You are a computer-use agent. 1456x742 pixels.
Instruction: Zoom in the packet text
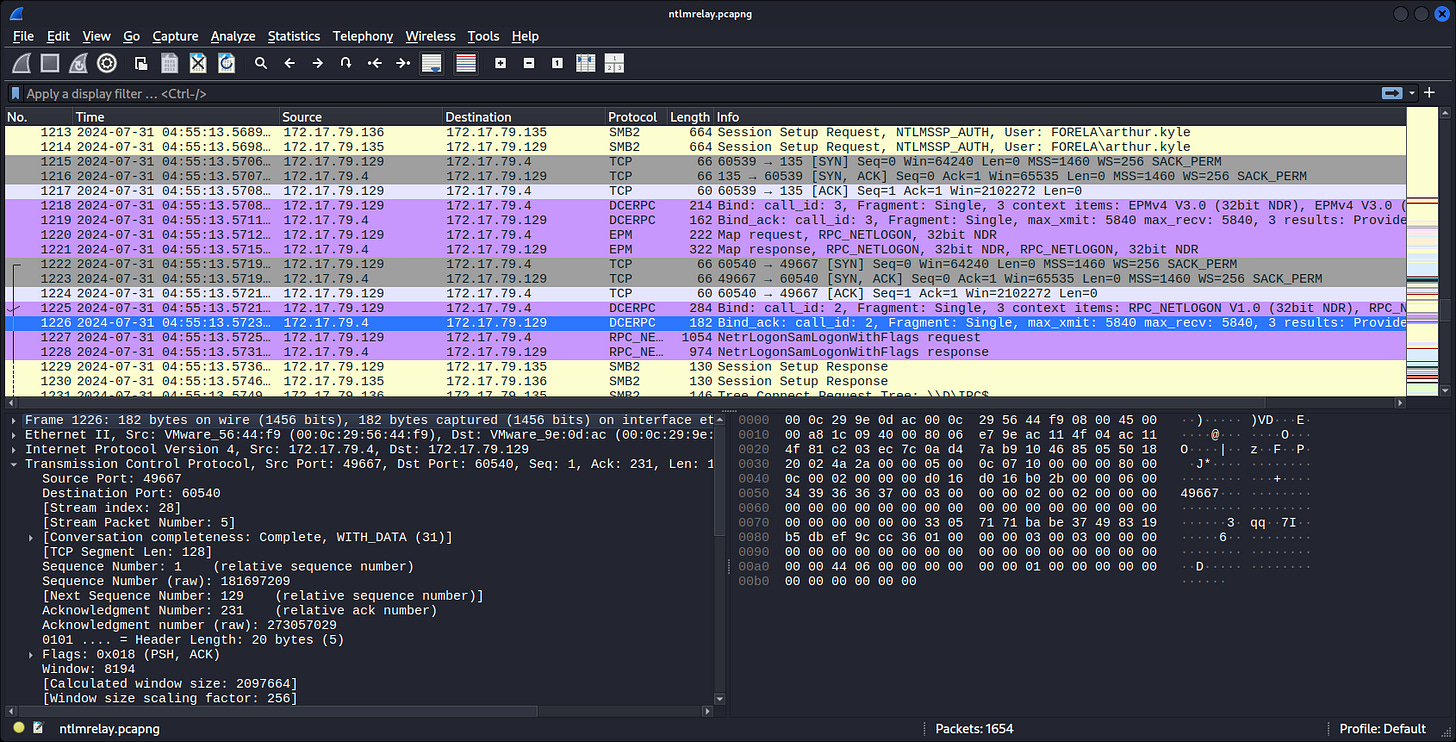point(500,63)
